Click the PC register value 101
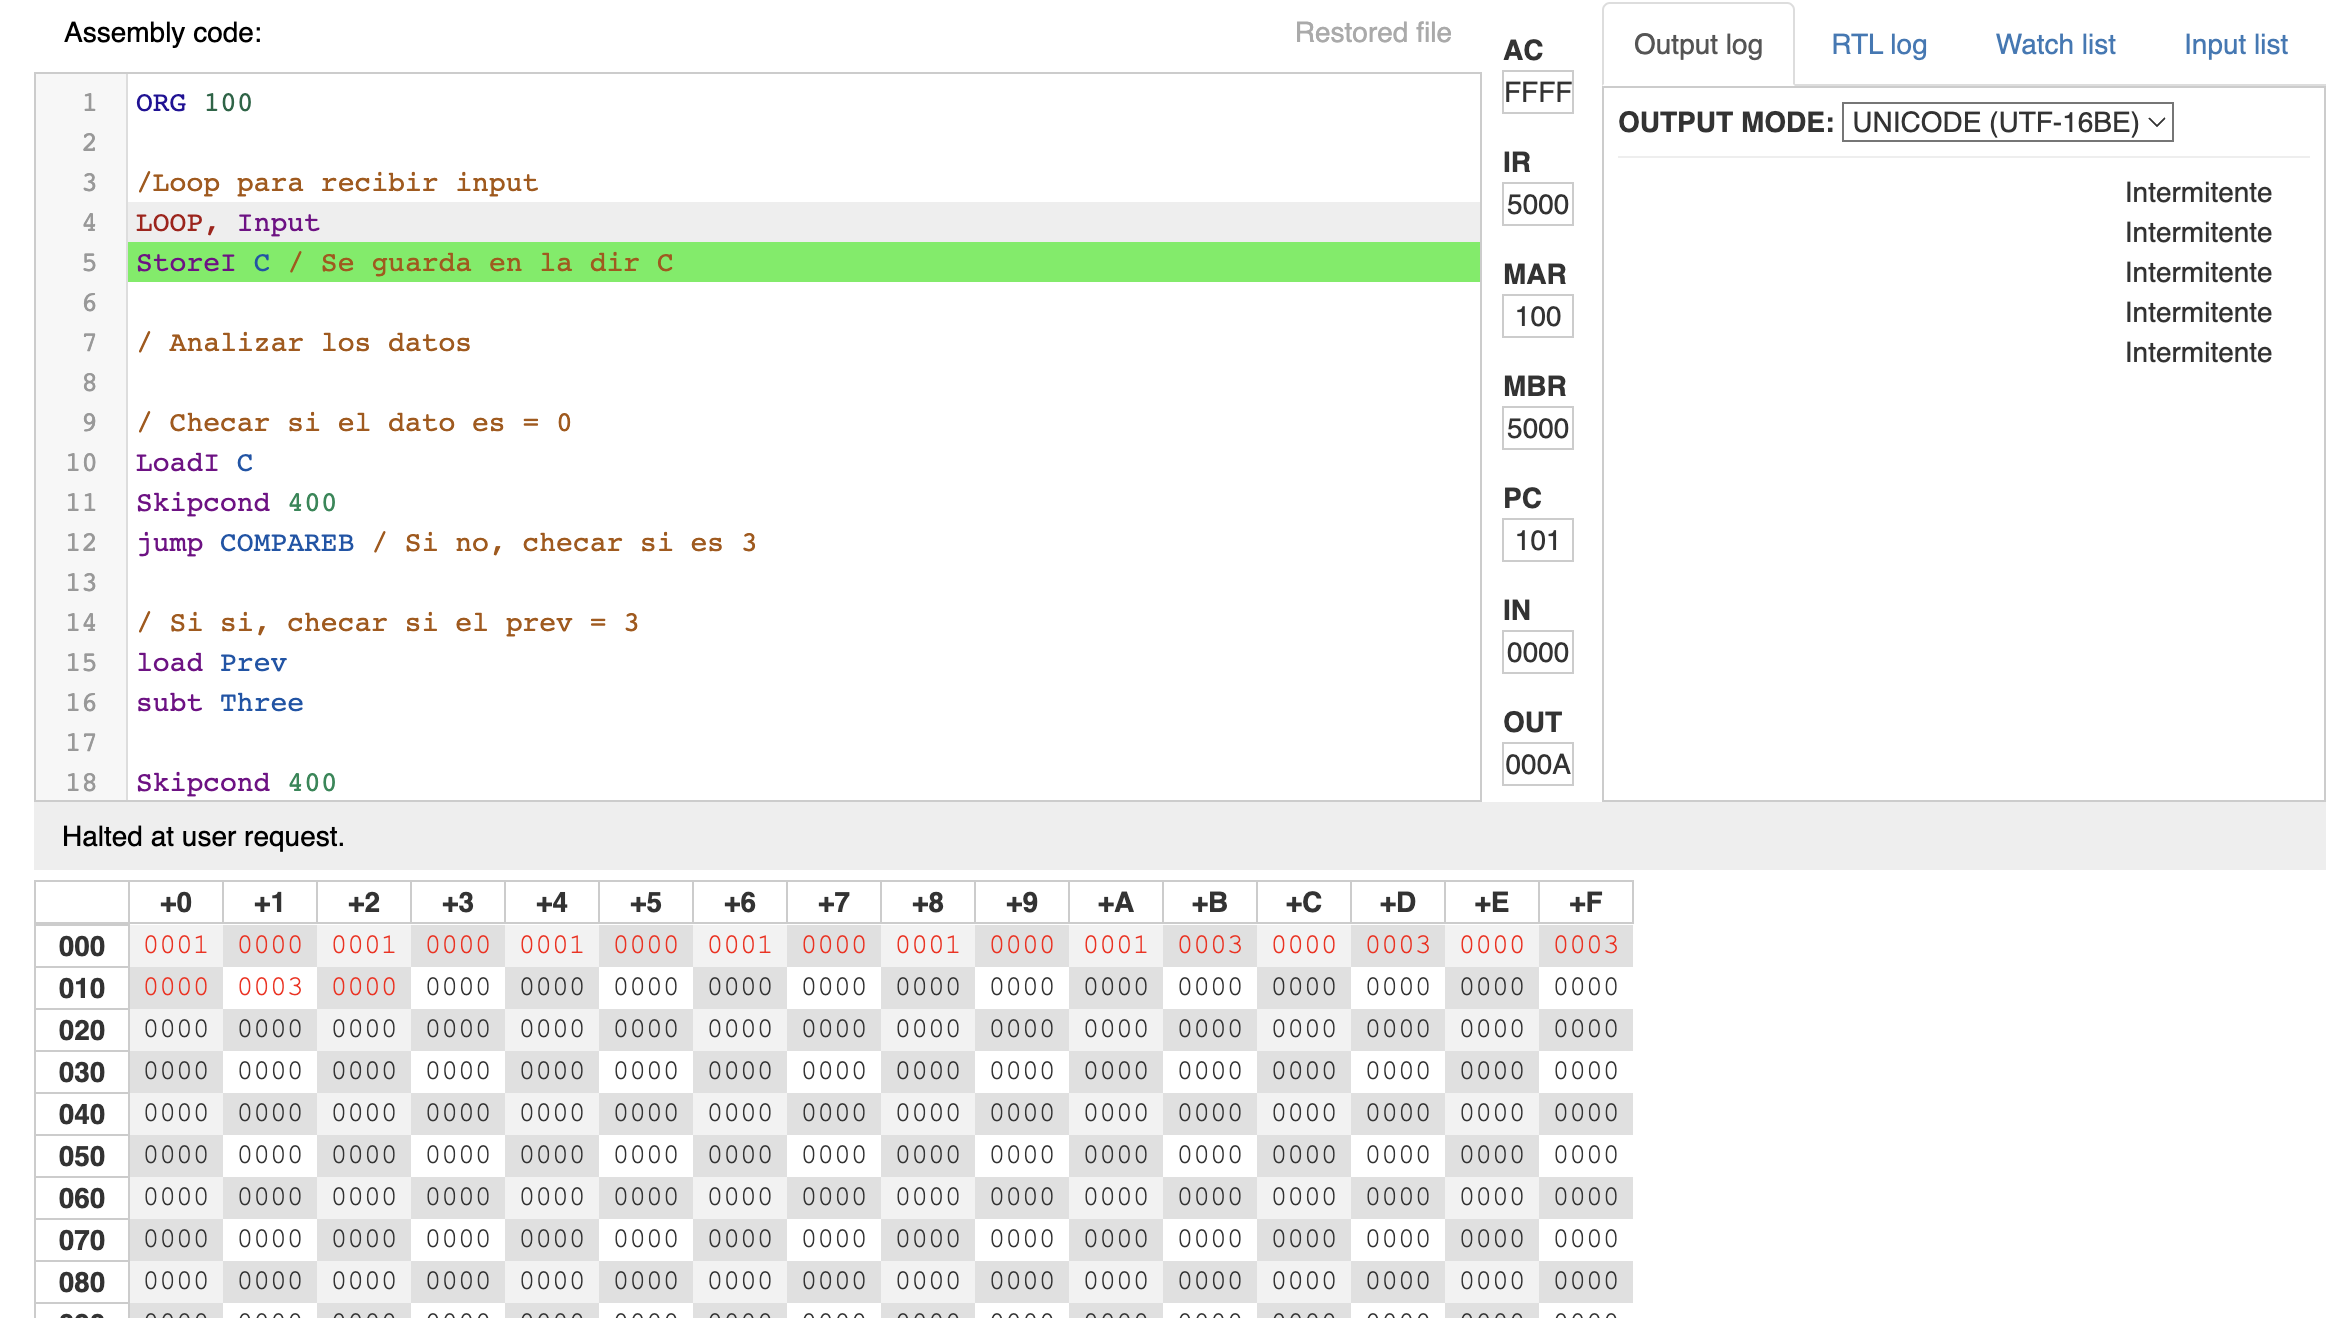The height and width of the screenshot is (1318, 2346). 1537,541
